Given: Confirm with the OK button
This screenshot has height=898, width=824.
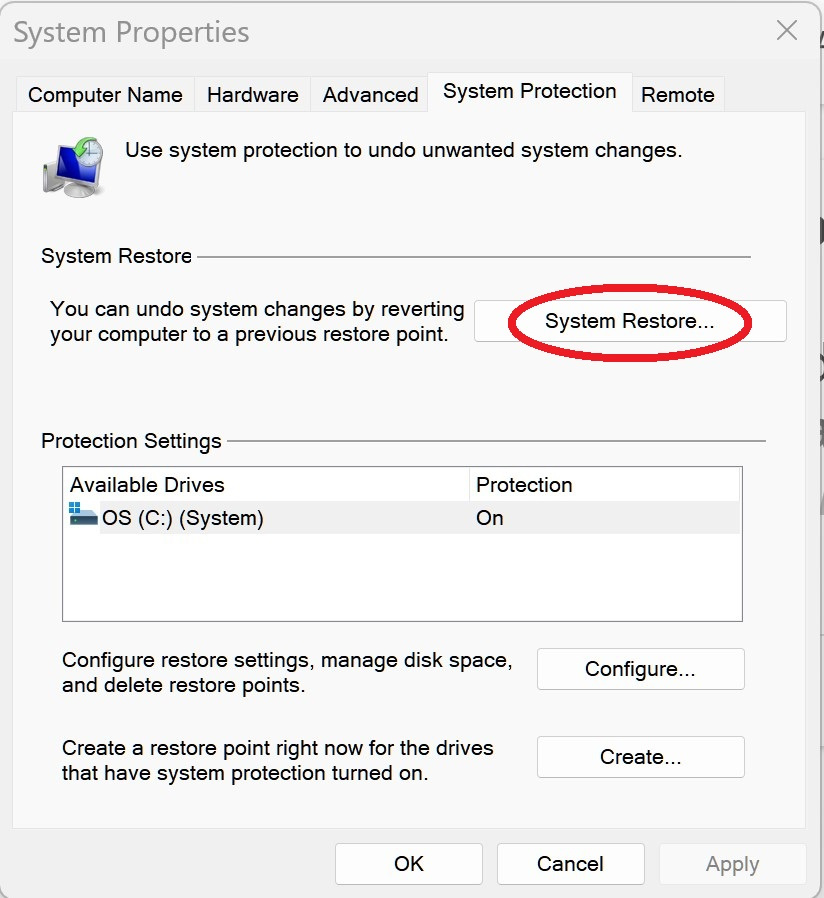Looking at the screenshot, I should (409, 864).
